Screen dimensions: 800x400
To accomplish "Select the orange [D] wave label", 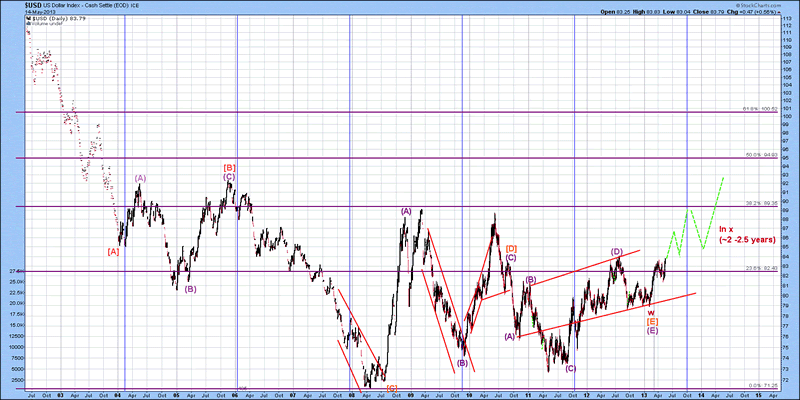I will [x=510, y=247].
